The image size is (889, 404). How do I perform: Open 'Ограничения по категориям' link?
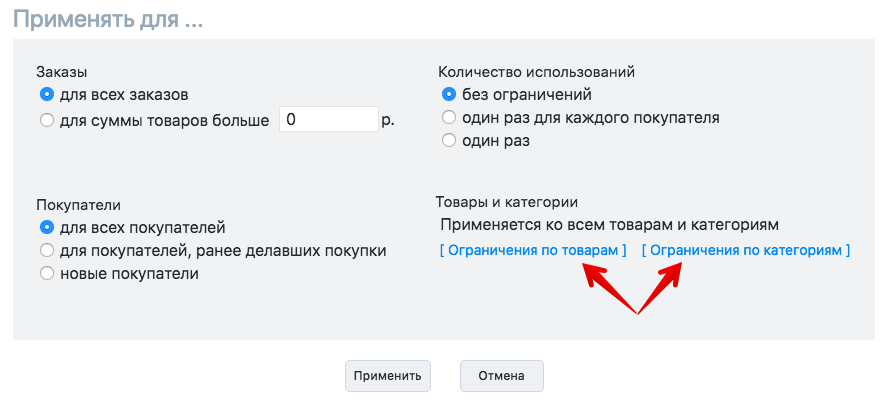746,250
